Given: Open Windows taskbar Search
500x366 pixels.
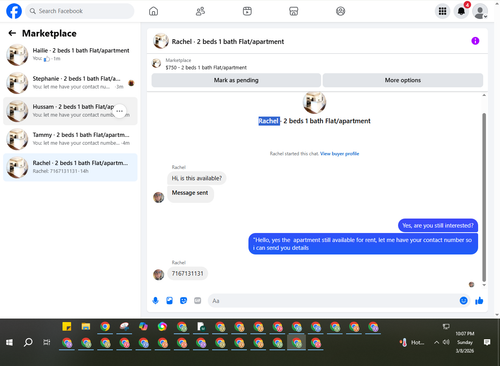Looking at the screenshot, I should point(28,342).
